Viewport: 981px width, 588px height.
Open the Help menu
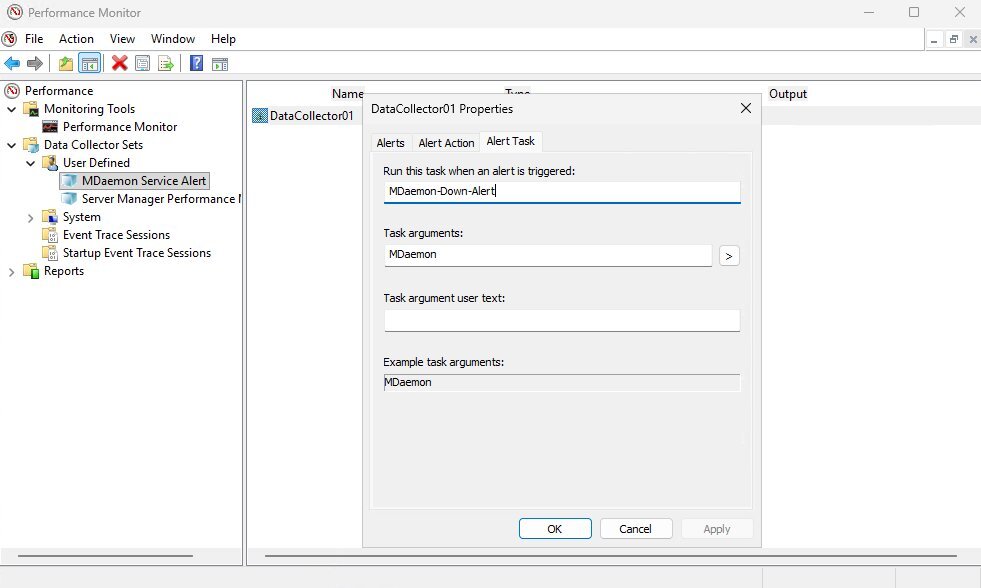tap(223, 39)
